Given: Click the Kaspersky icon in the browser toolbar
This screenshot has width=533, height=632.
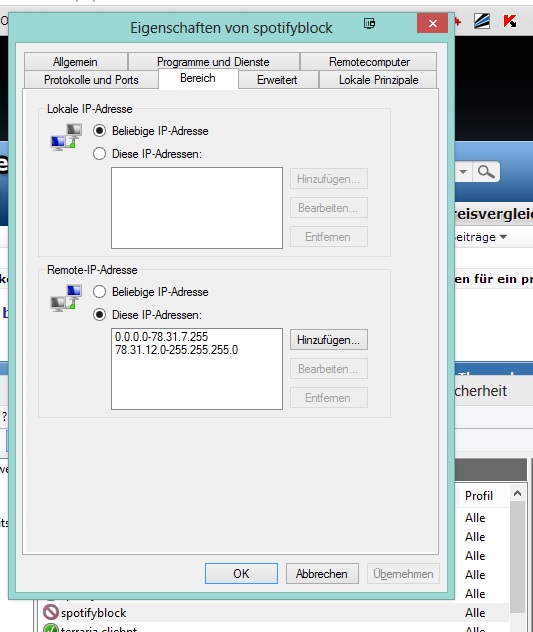Looking at the screenshot, I should click(x=510, y=21).
